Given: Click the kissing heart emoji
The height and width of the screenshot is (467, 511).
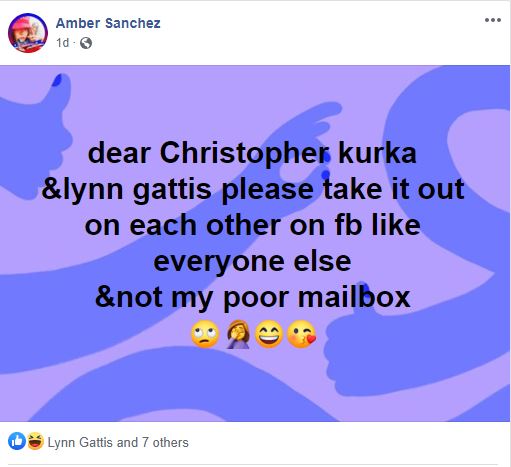Looking at the screenshot, I should click(301, 334).
